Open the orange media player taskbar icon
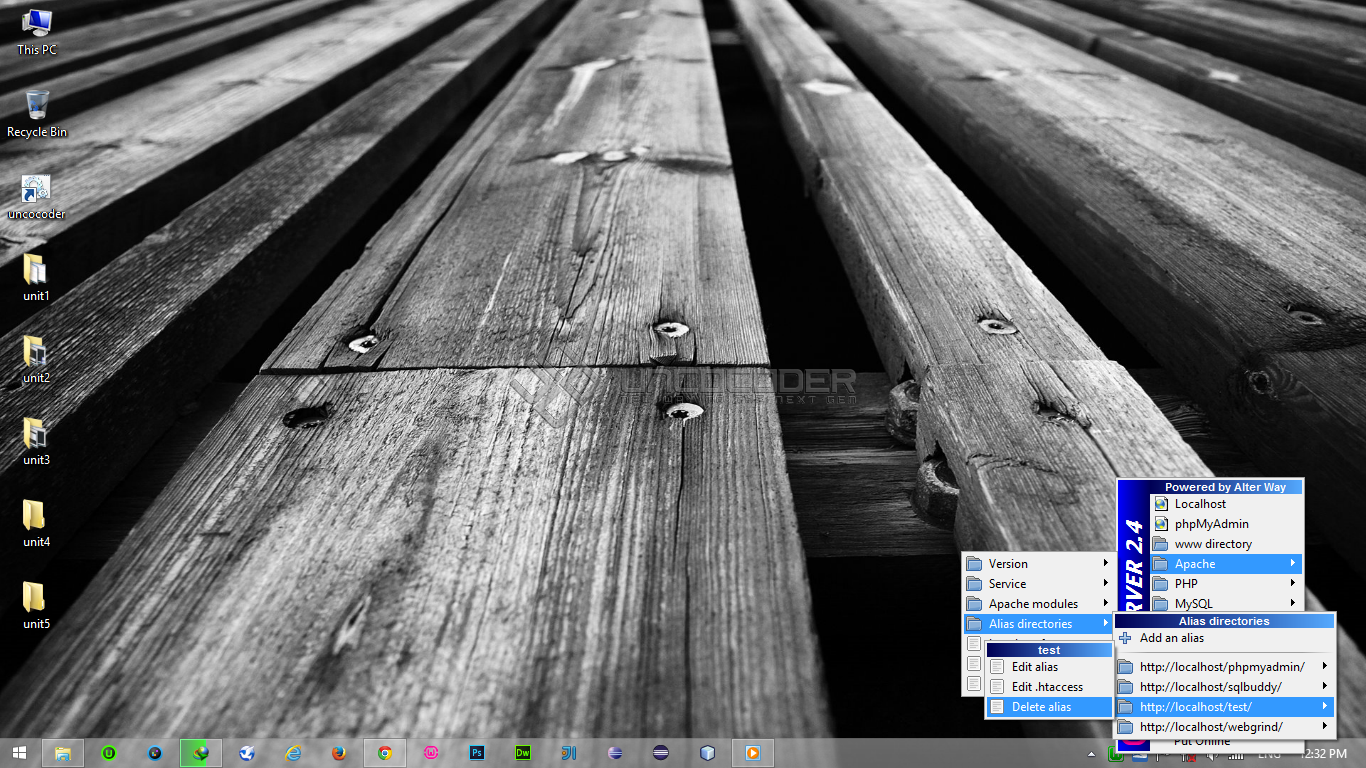The image size is (1366, 768). point(753,753)
